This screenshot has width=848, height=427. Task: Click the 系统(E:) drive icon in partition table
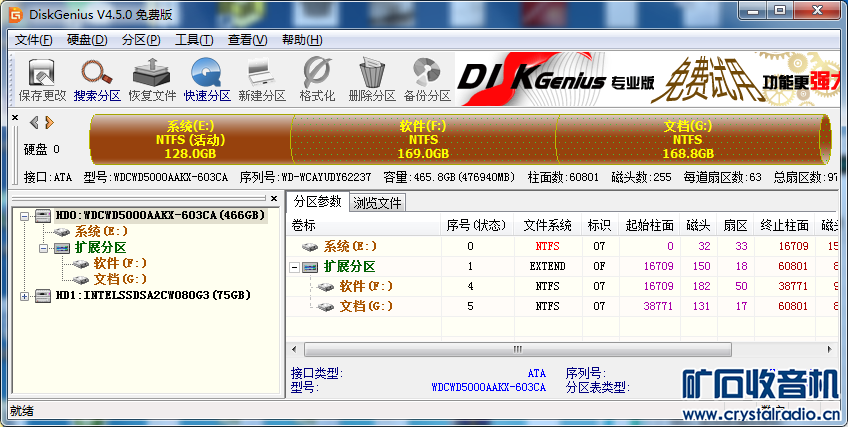tap(310, 246)
